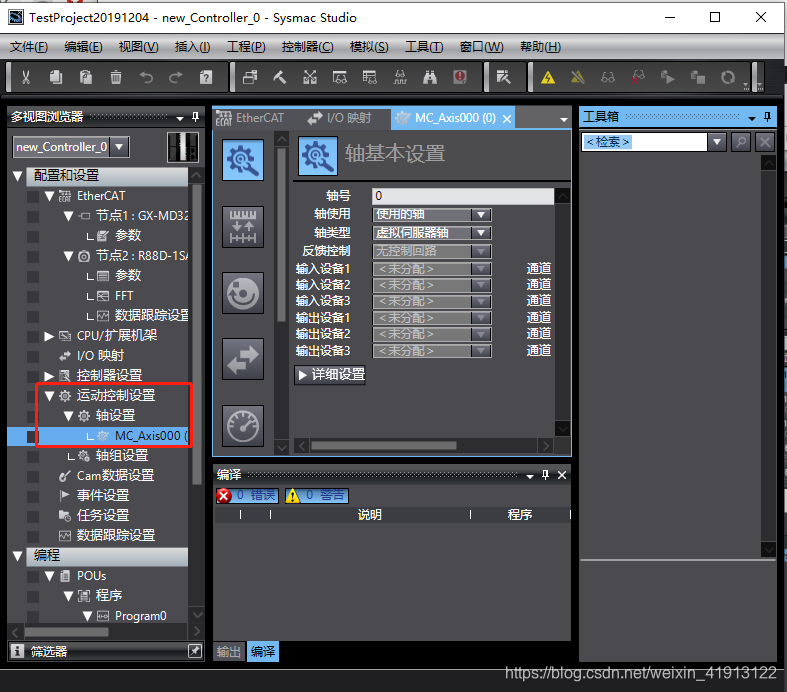Select 任务设置 in the tree
The image size is (787, 692).
pyautogui.click(x=103, y=515)
